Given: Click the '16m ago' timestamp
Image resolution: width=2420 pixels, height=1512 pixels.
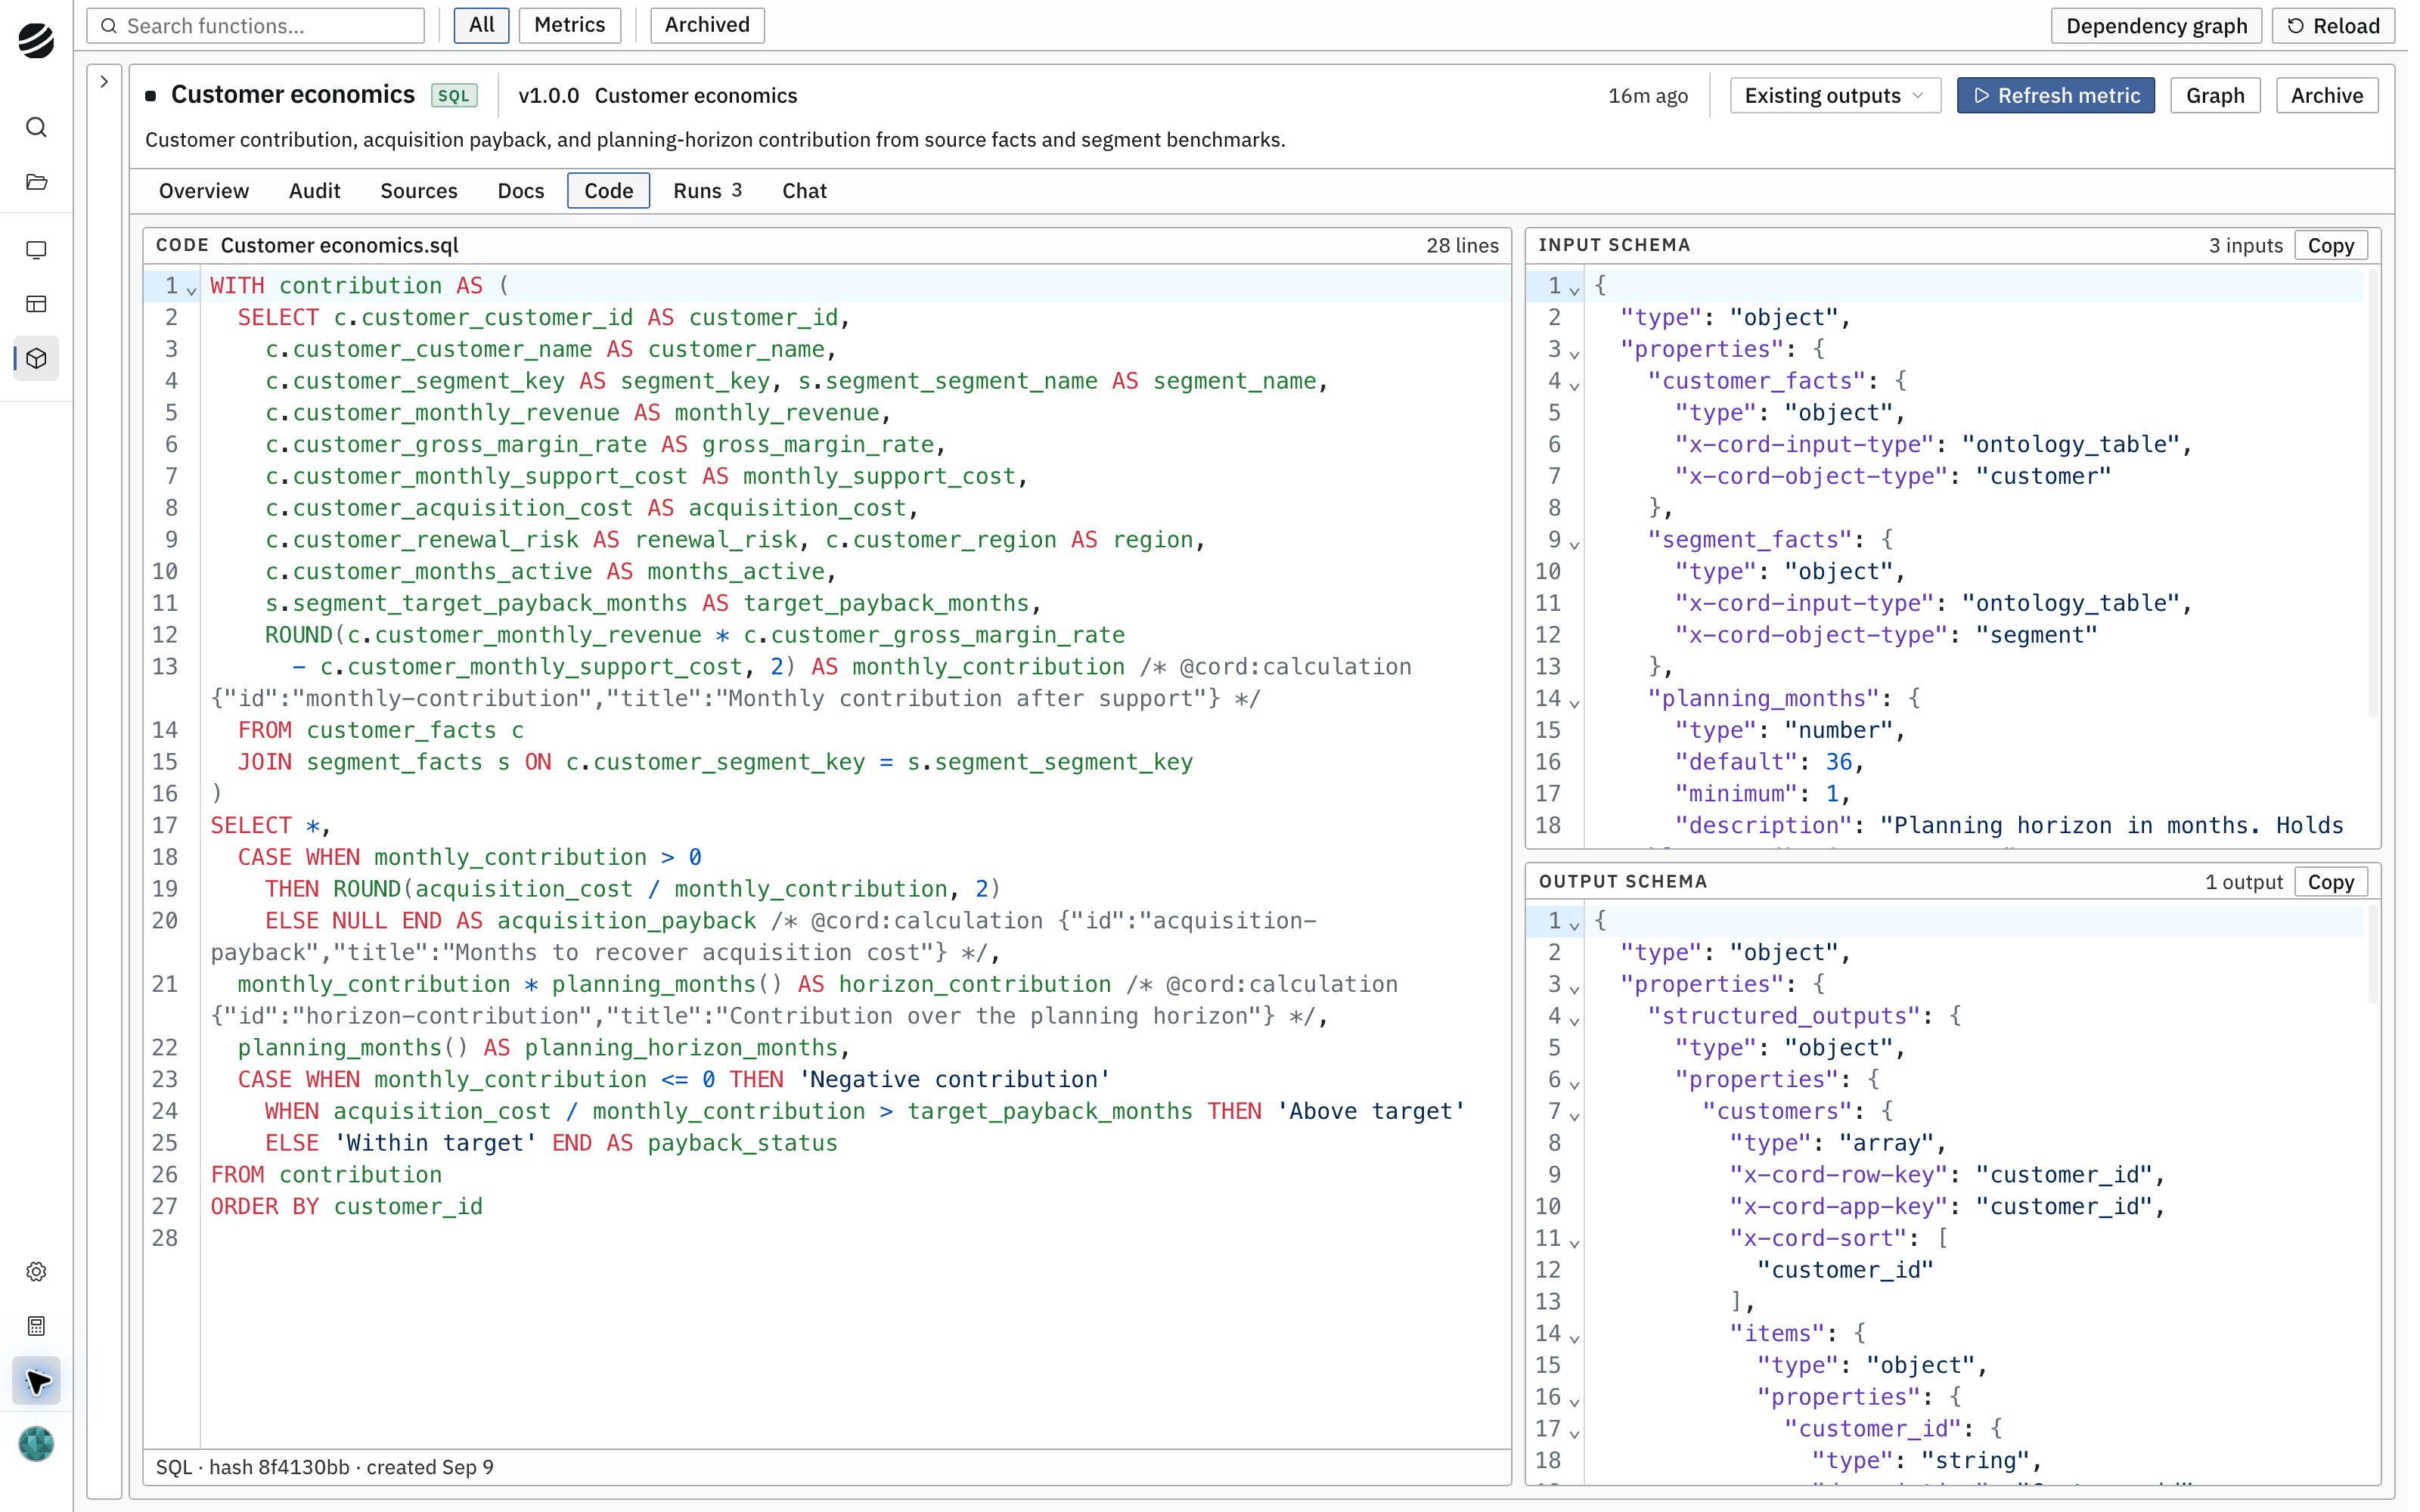Looking at the screenshot, I should (x=1647, y=96).
